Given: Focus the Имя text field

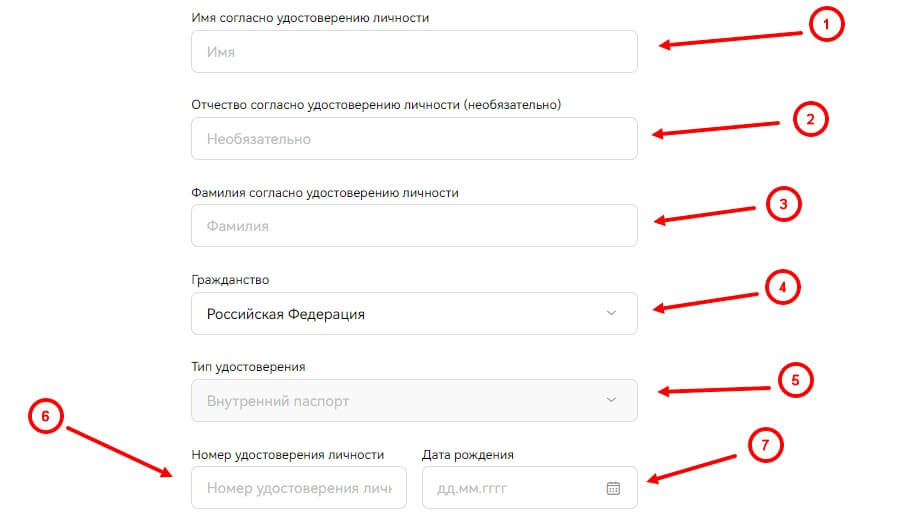Looking at the screenshot, I should pos(414,52).
